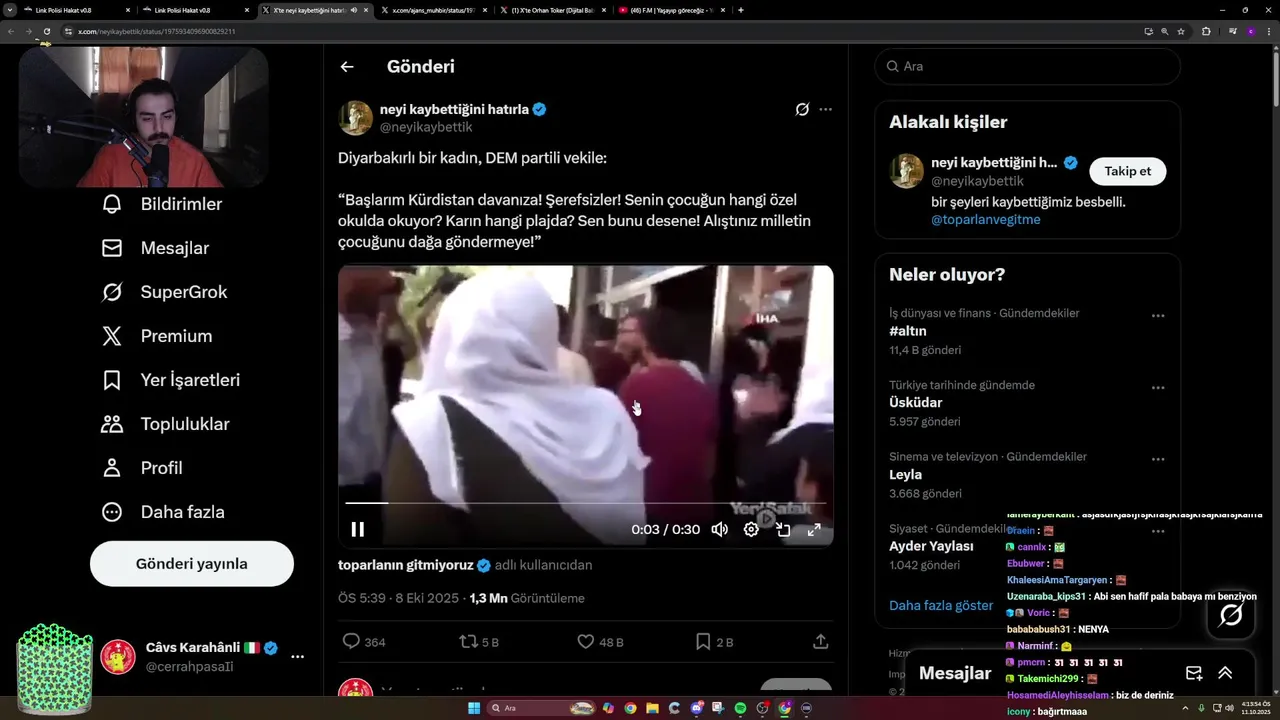Image resolution: width=1280 pixels, height=720 pixels.
Task: Click the reply icon with 364 comments
Action: [x=351, y=641]
